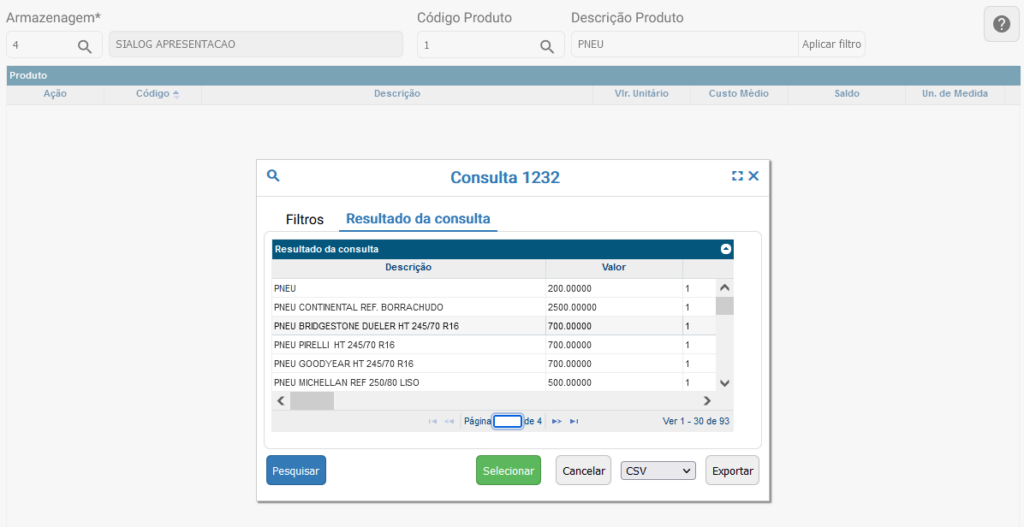Click the Exportar button
Viewport: 1024px width, 527px height.
[732, 470]
